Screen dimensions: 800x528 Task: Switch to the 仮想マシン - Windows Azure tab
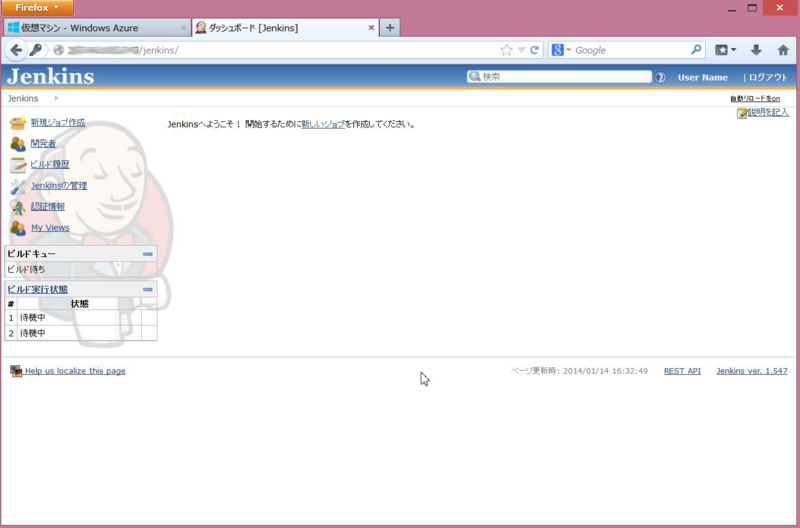pyautogui.click(x=97, y=28)
